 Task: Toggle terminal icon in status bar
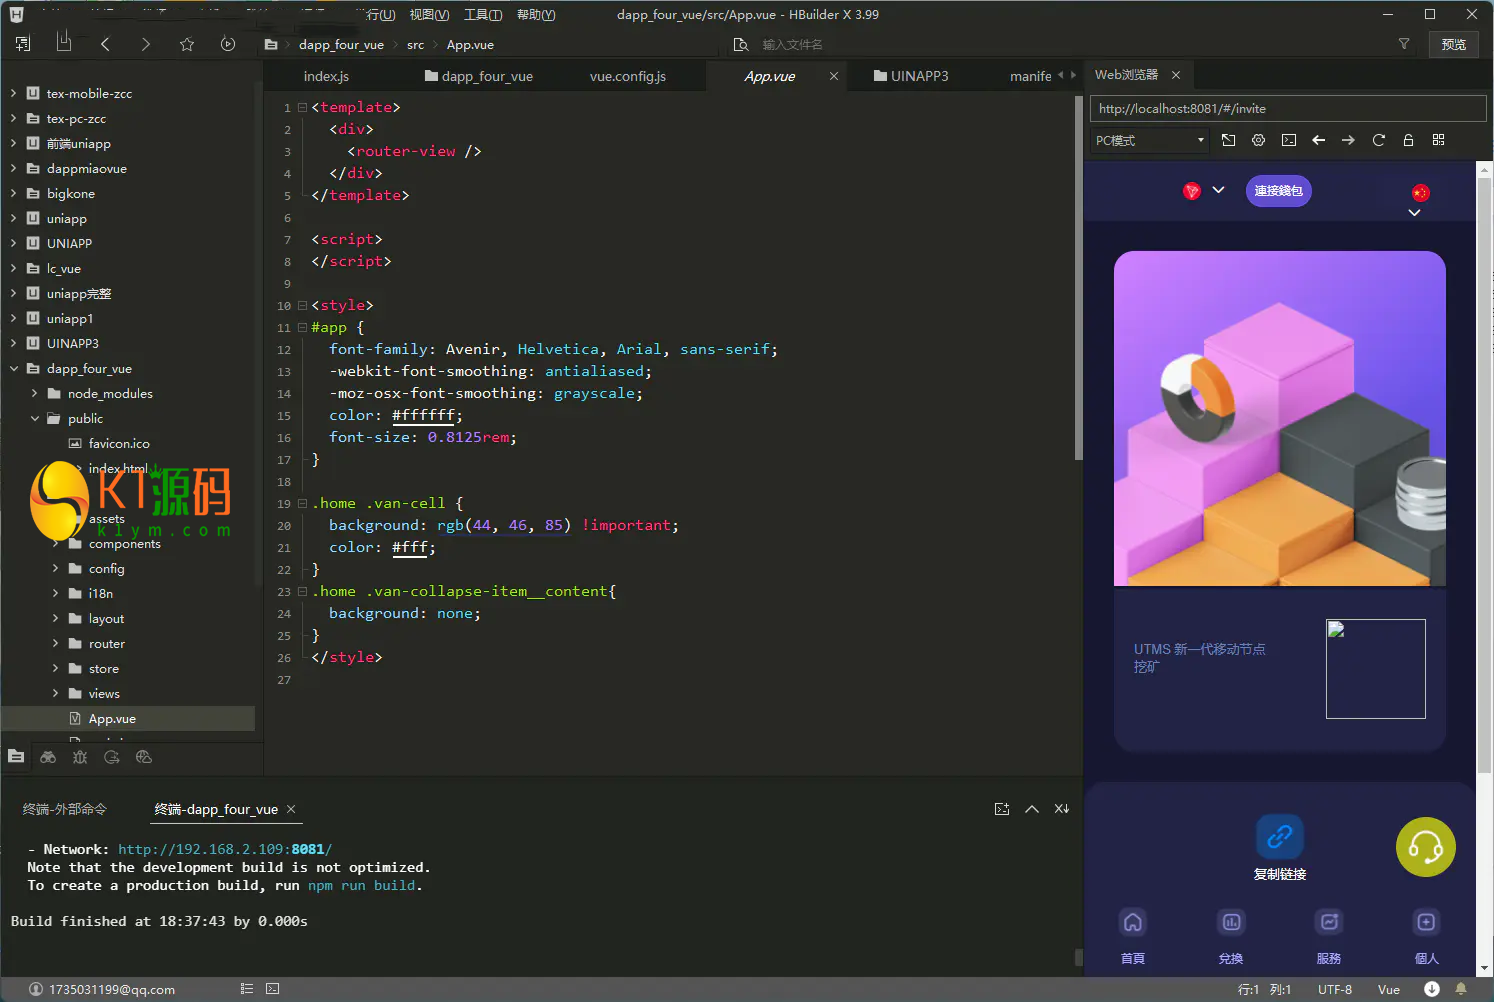[x=273, y=989]
